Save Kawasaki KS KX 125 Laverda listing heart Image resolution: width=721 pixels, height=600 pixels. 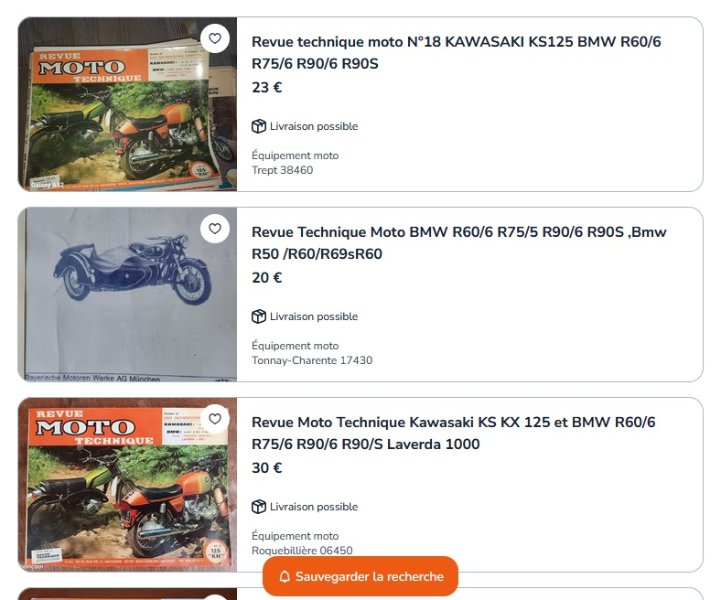[215, 419]
